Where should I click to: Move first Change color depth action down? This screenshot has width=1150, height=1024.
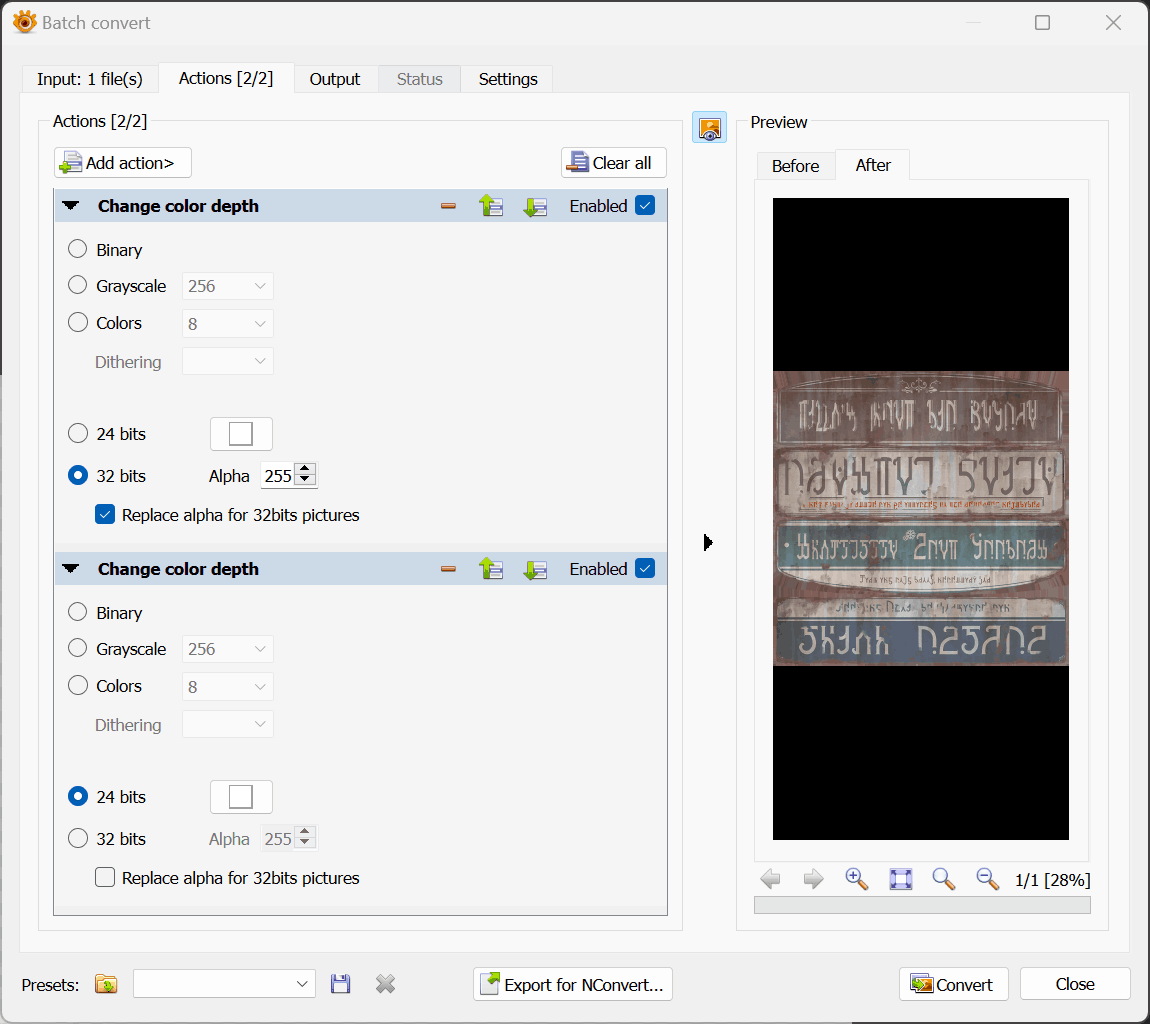point(535,206)
